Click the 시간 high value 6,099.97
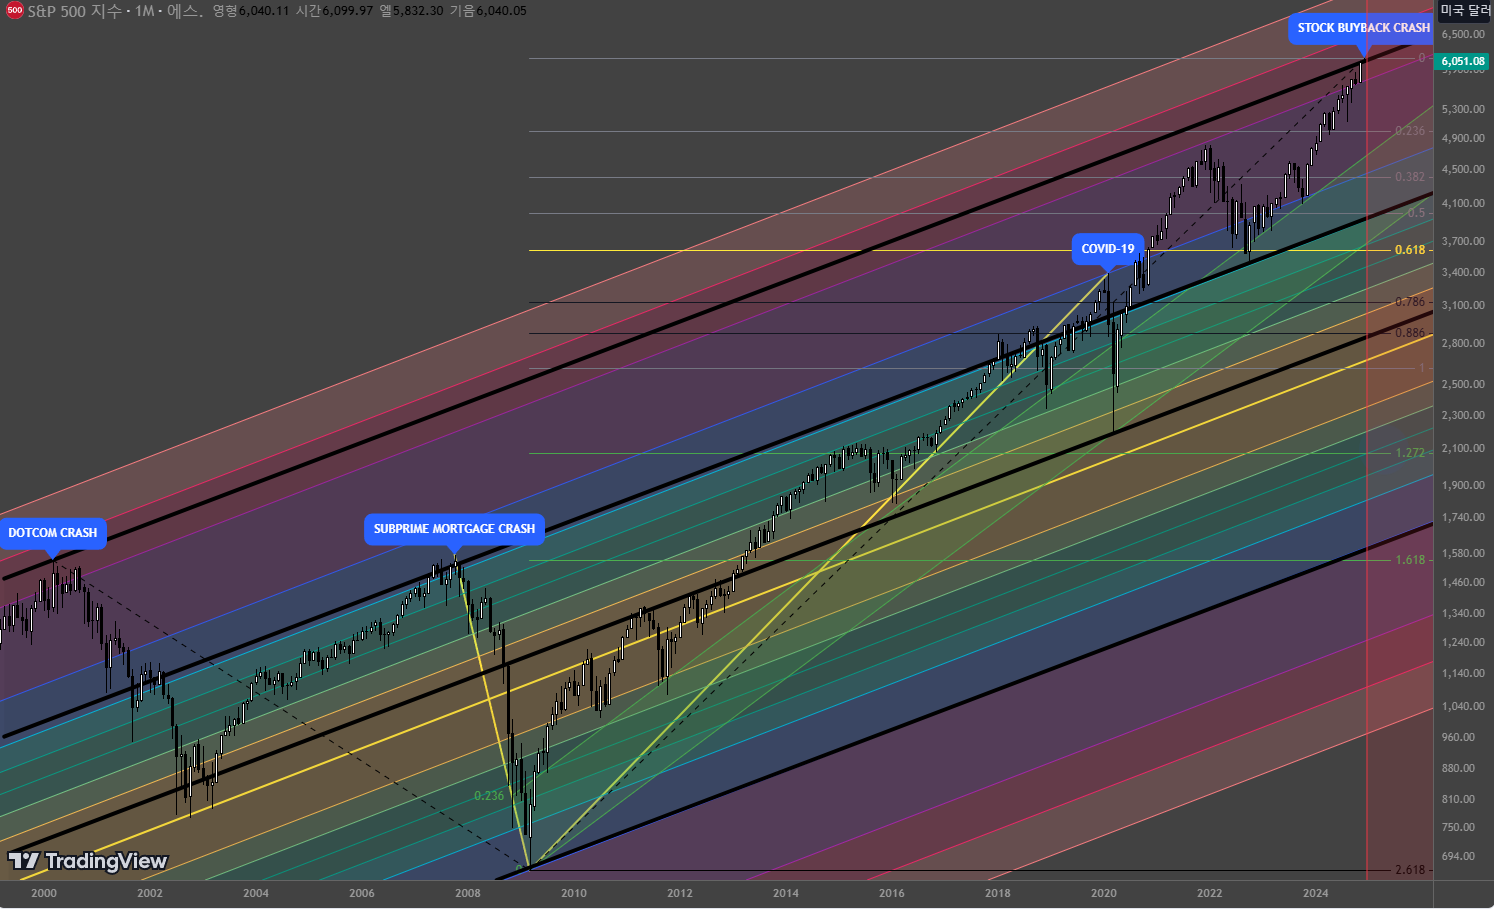This screenshot has height=909, width=1494. point(347,11)
